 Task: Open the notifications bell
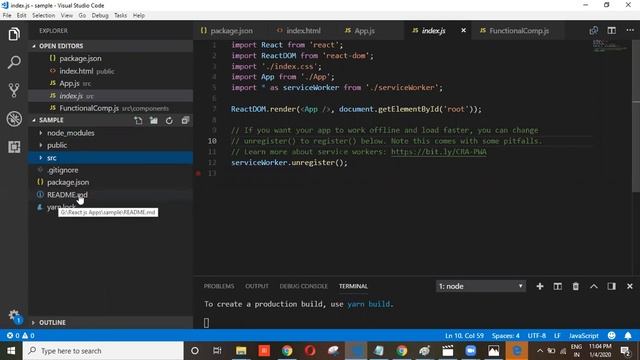tap(628, 336)
